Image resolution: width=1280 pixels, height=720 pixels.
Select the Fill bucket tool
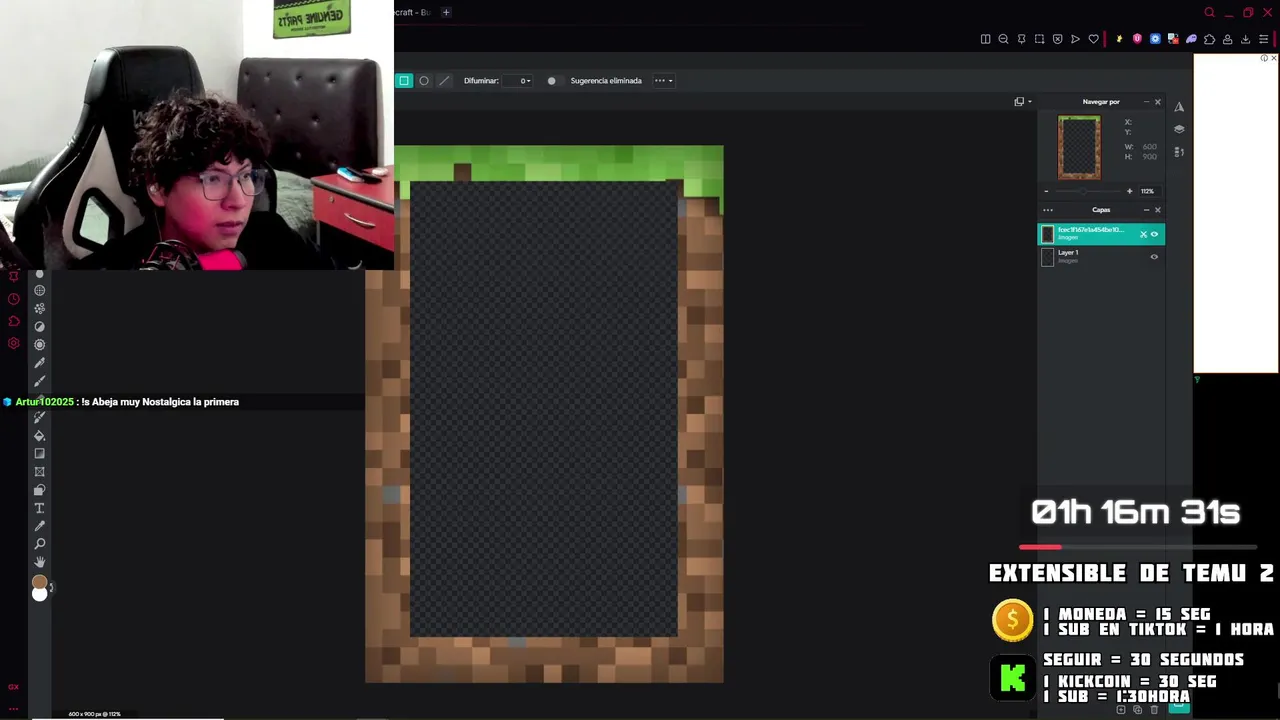40,436
